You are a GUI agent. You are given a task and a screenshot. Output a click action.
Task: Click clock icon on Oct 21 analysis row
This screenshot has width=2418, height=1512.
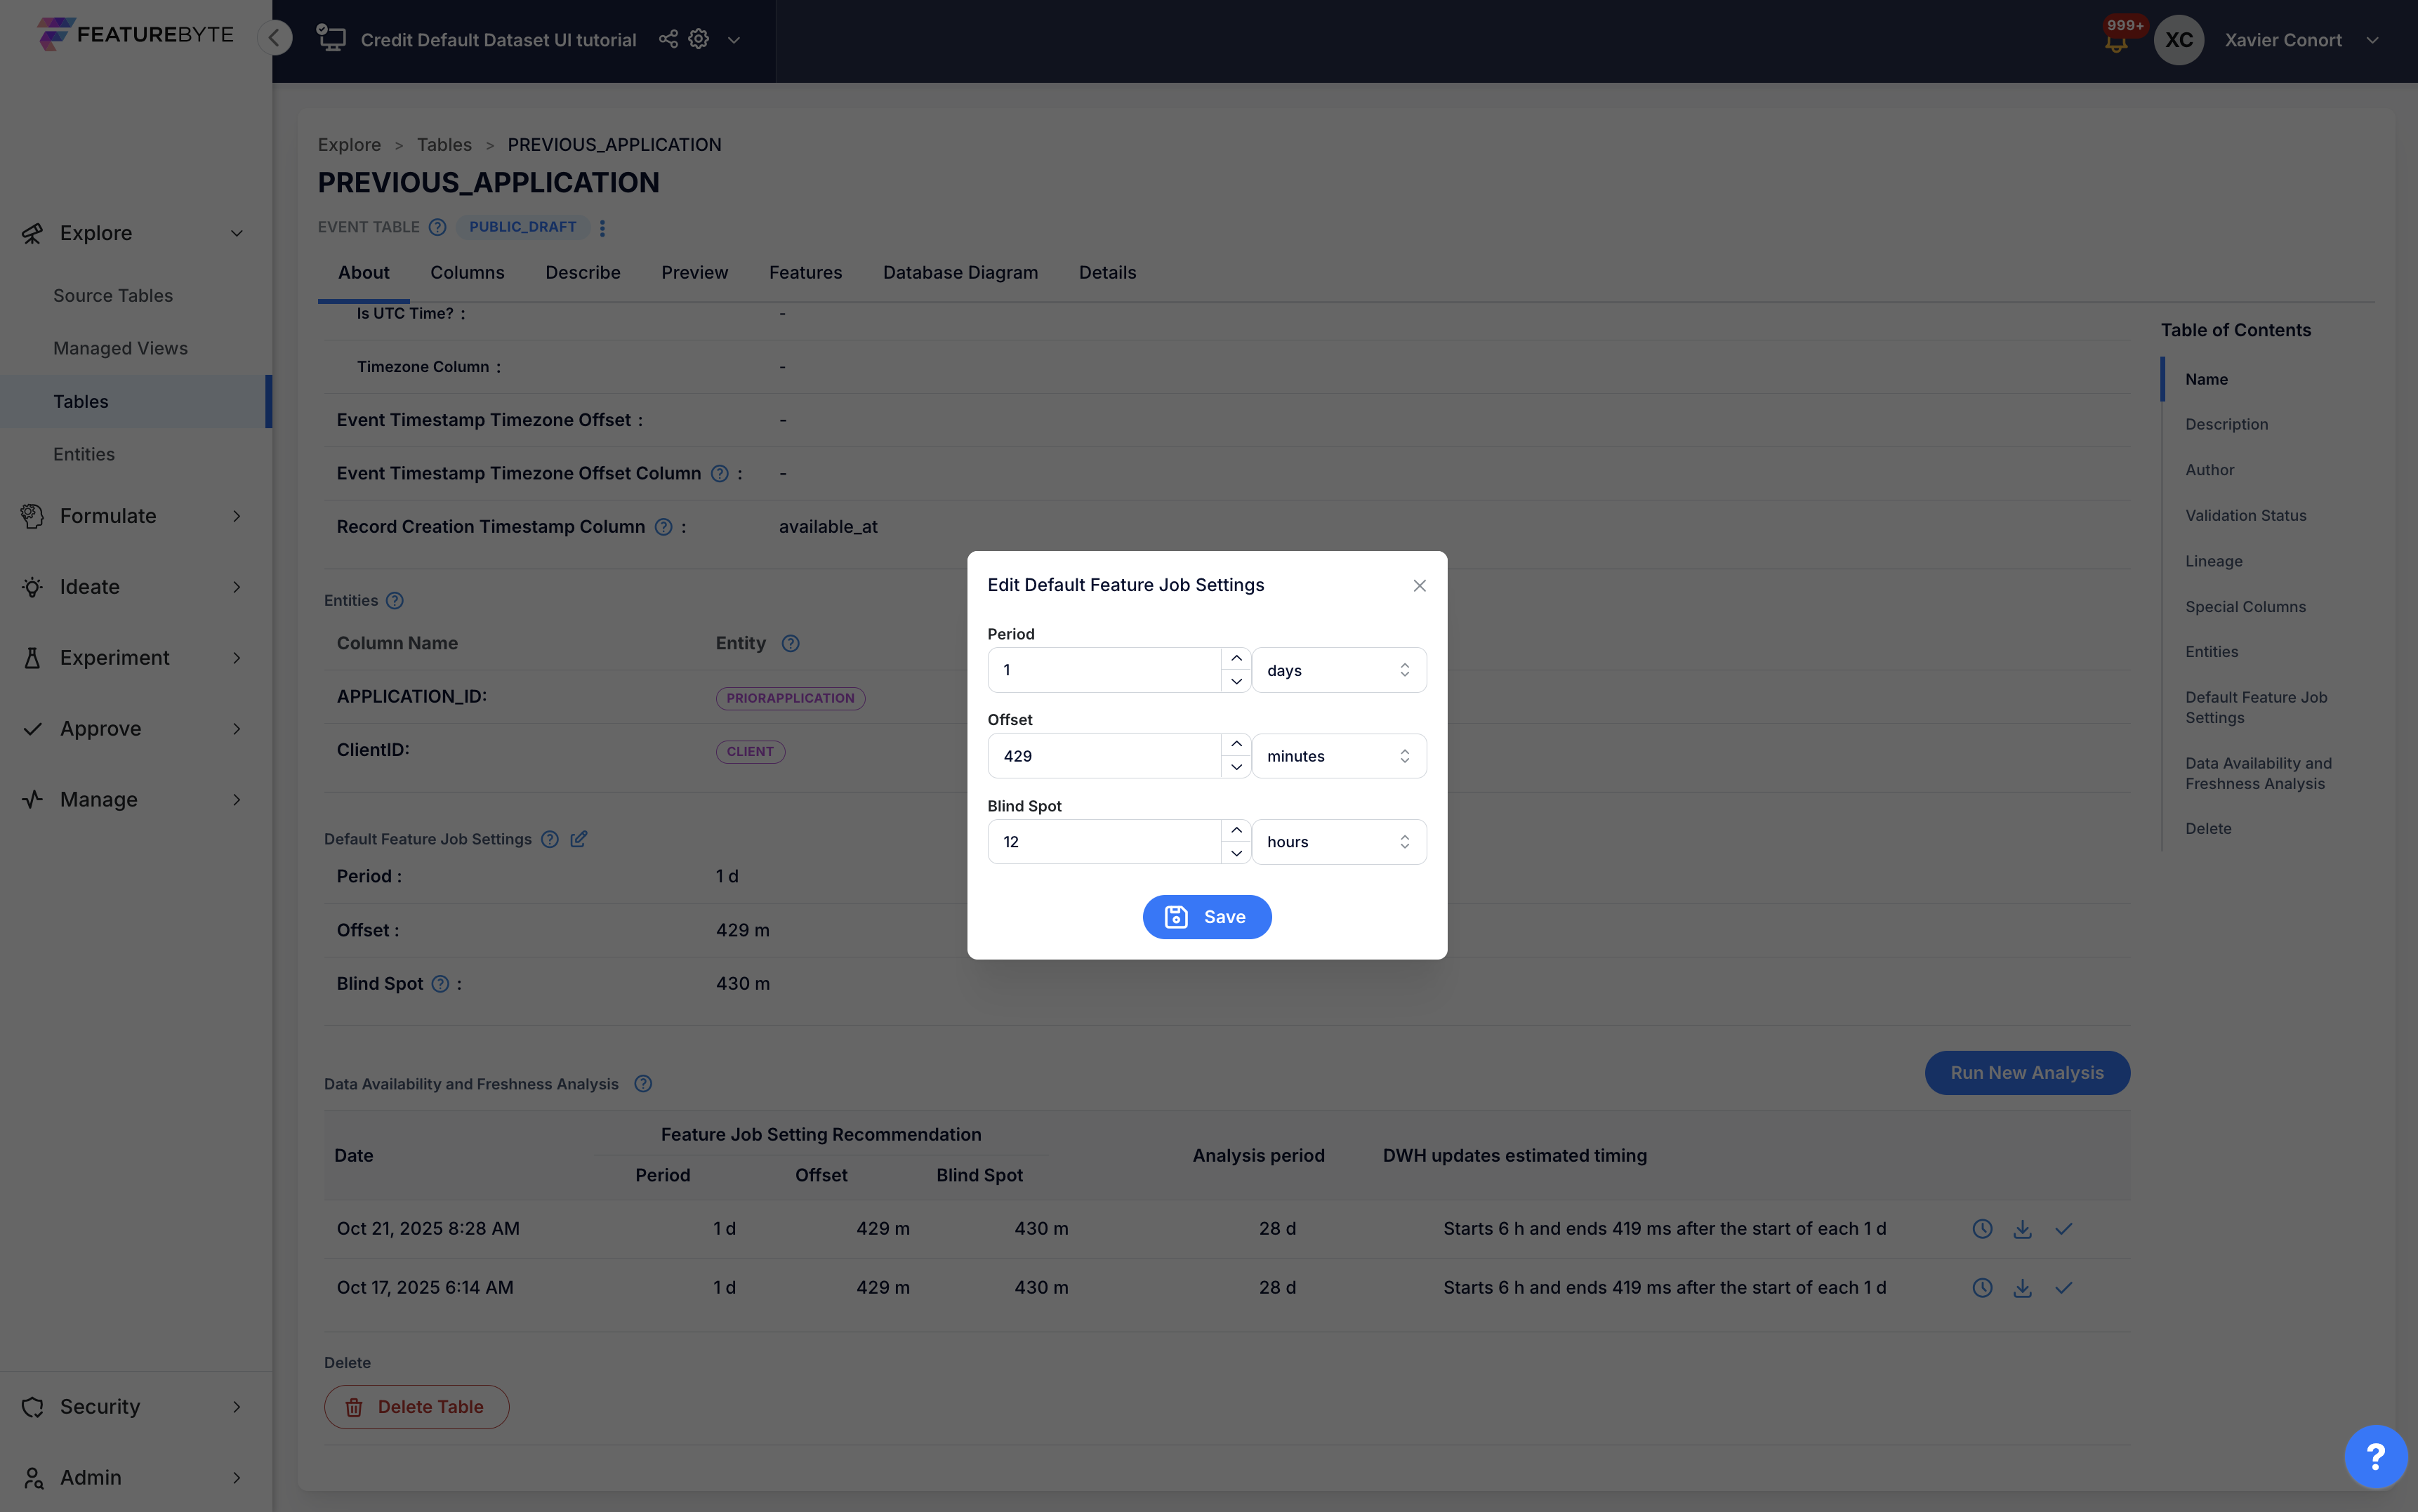[x=1982, y=1229]
